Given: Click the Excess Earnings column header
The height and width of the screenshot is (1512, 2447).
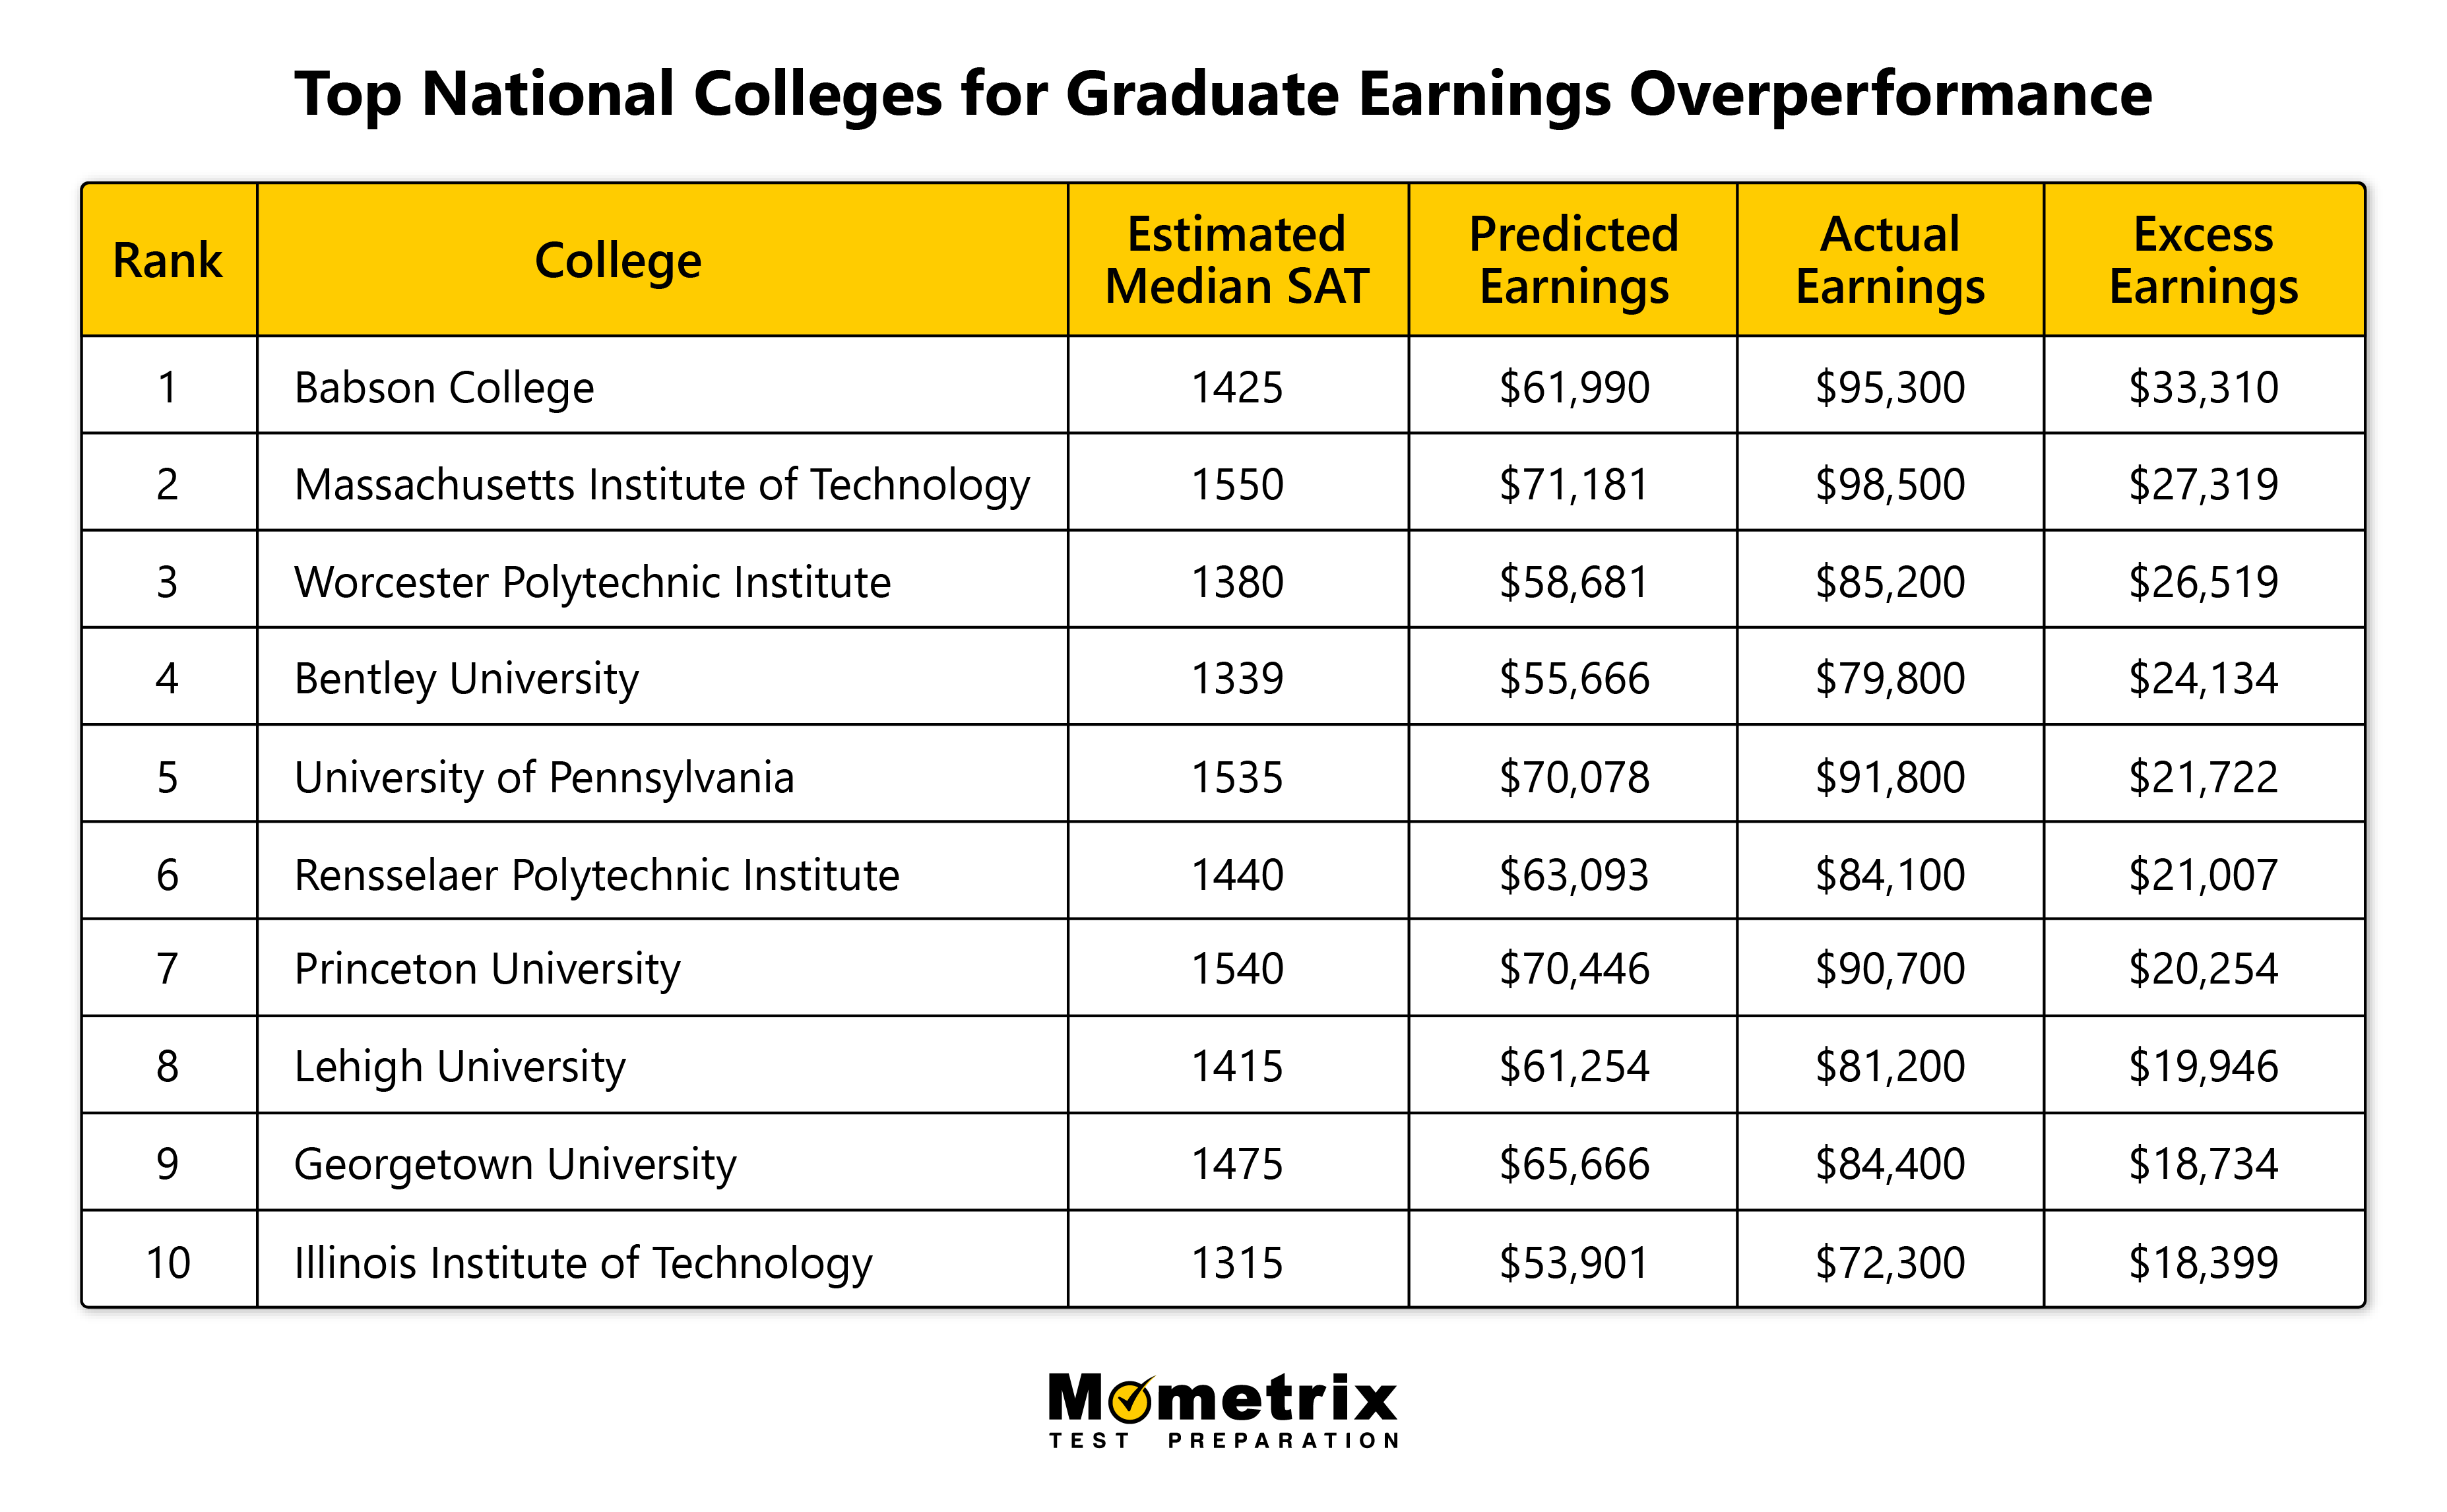Looking at the screenshot, I should (2203, 261).
